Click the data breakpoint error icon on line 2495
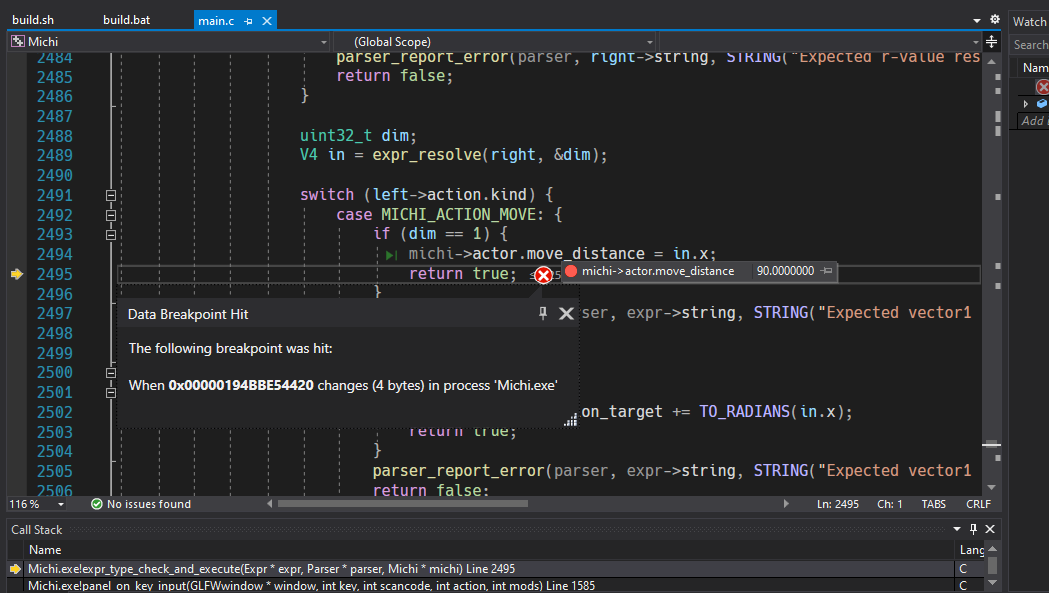The width and height of the screenshot is (1049, 593). (x=543, y=275)
